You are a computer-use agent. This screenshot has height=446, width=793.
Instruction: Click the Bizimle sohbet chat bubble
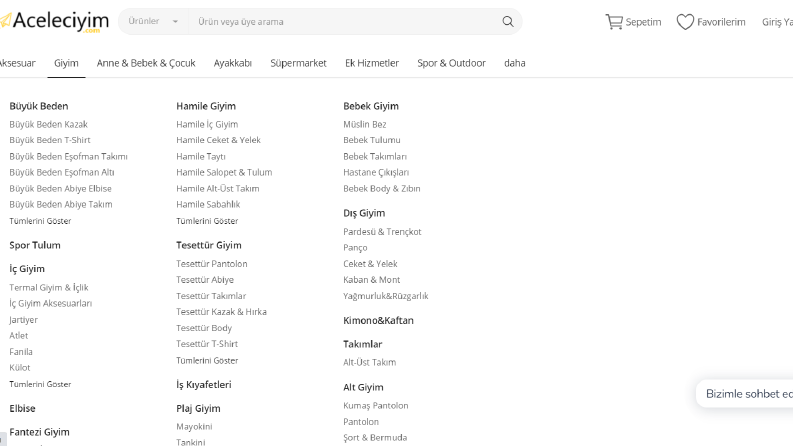tap(744, 394)
